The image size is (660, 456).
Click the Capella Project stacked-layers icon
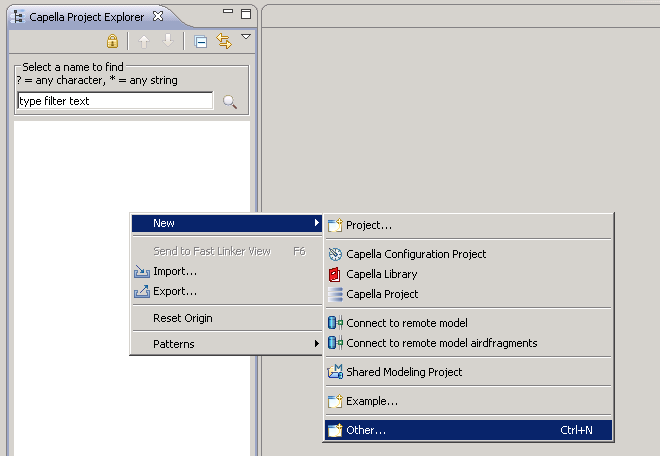[x=335, y=294]
